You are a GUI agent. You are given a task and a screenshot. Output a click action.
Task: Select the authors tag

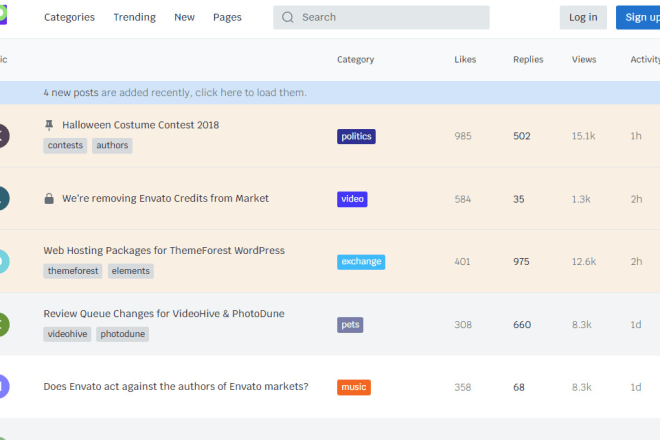point(112,146)
